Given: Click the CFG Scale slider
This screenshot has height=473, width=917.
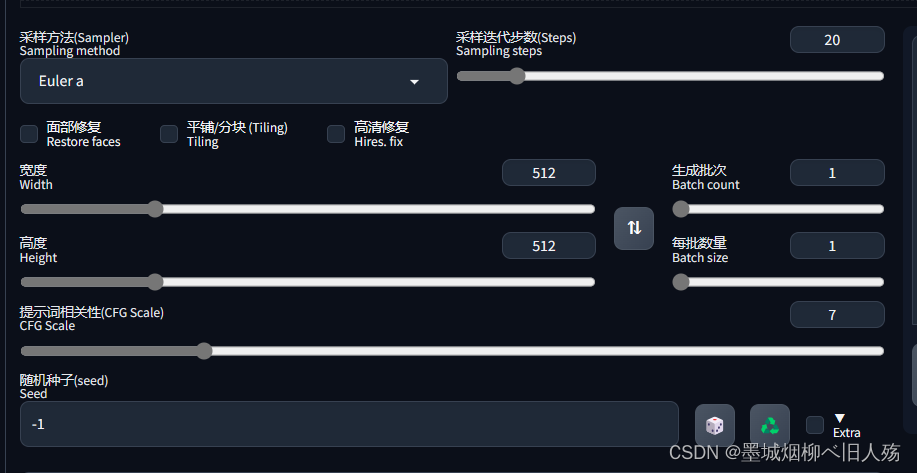Looking at the screenshot, I should (x=452, y=351).
